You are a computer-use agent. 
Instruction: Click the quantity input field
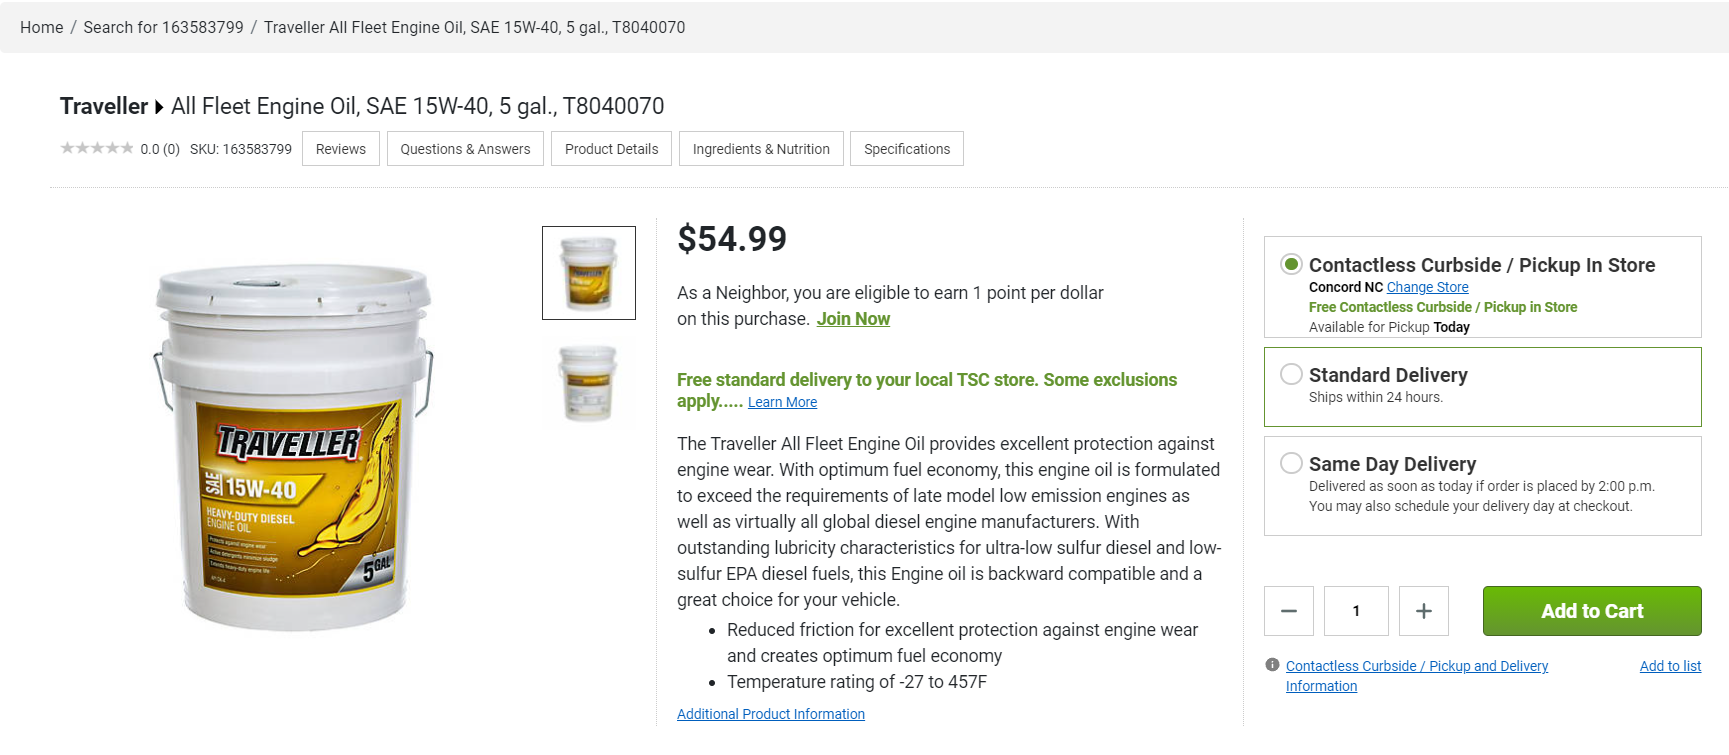1355,610
